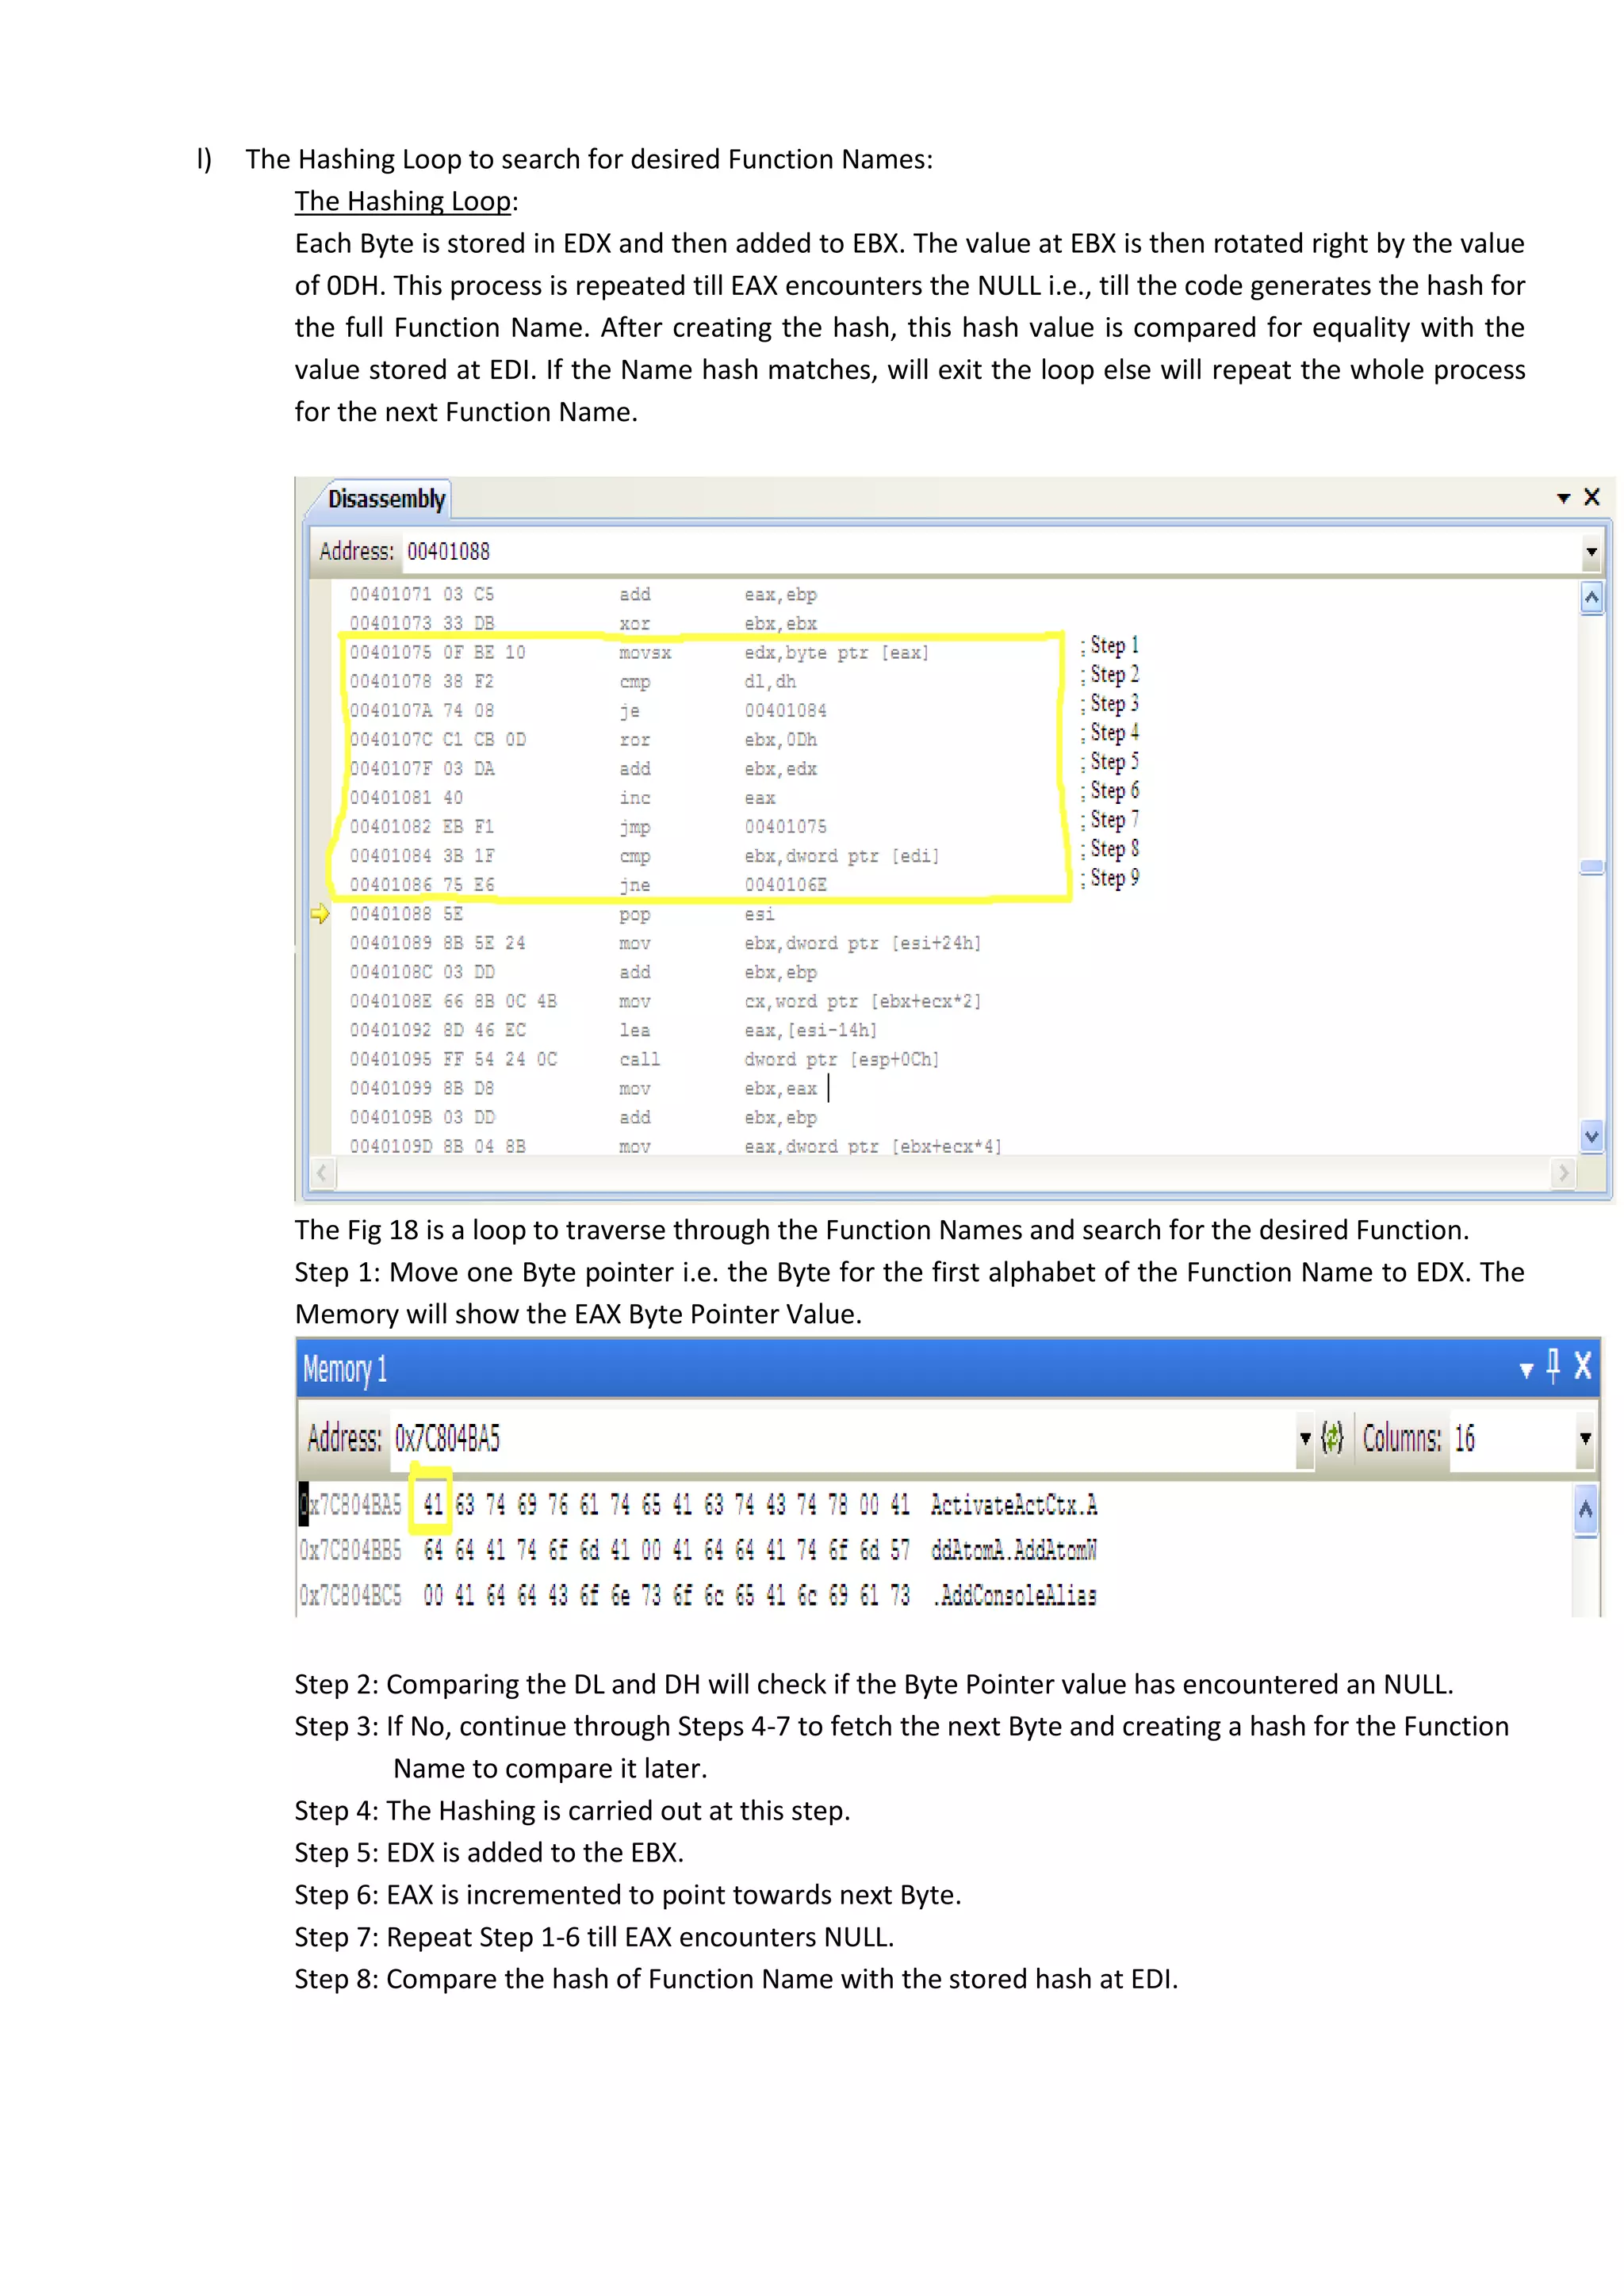
Task: Click the Reevaluate Automatically icon
Action: click(x=1332, y=1438)
